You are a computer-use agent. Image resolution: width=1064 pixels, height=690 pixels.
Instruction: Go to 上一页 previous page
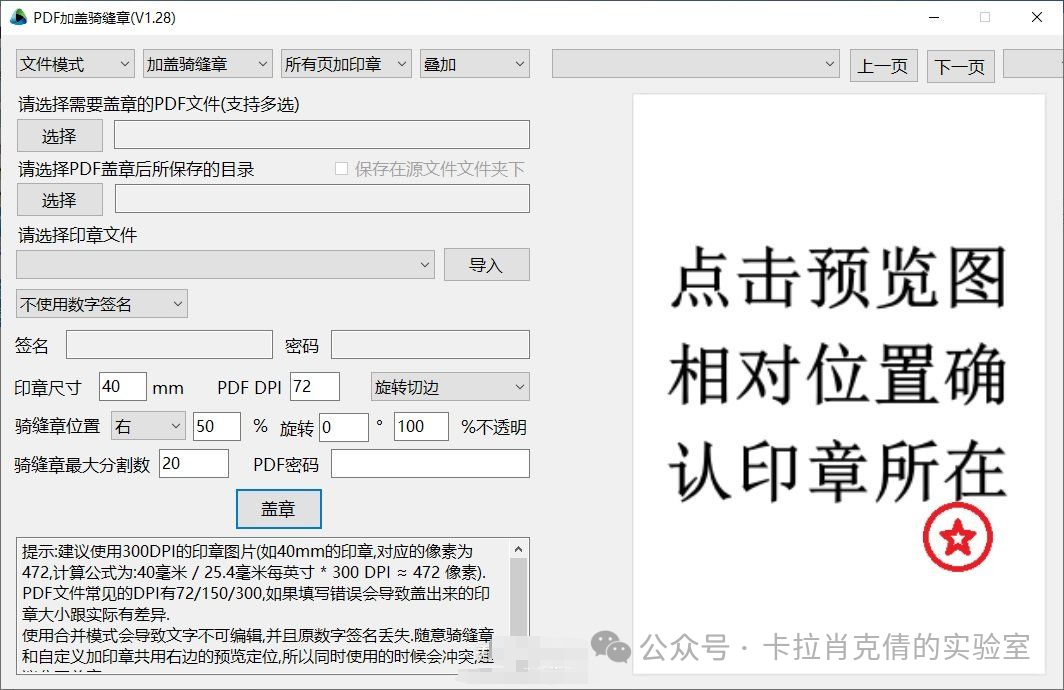pyautogui.click(x=883, y=64)
